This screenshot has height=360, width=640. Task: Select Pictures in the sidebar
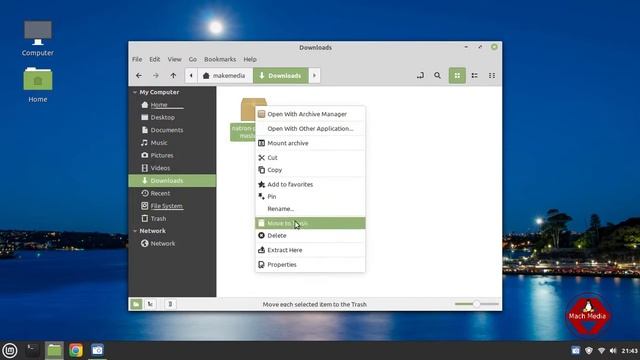[x=172, y=156]
